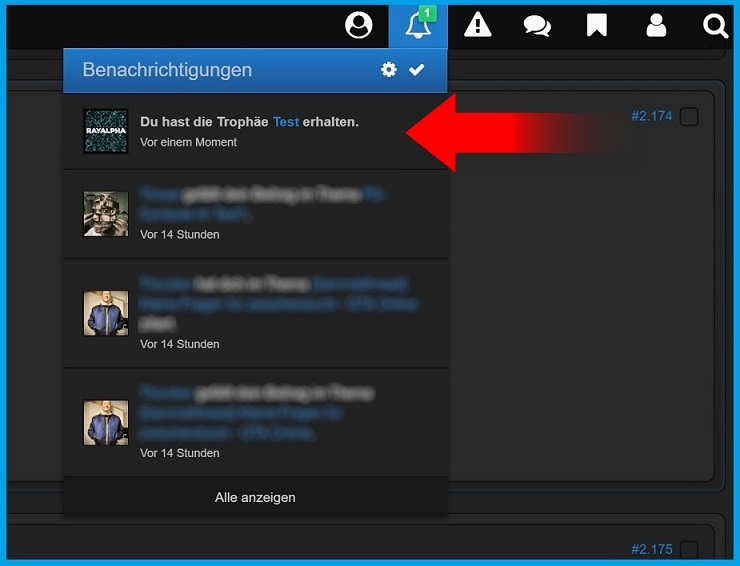Click the bookmark icon in top bar
The width and height of the screenshot is (740, 566).
point(597,25)
